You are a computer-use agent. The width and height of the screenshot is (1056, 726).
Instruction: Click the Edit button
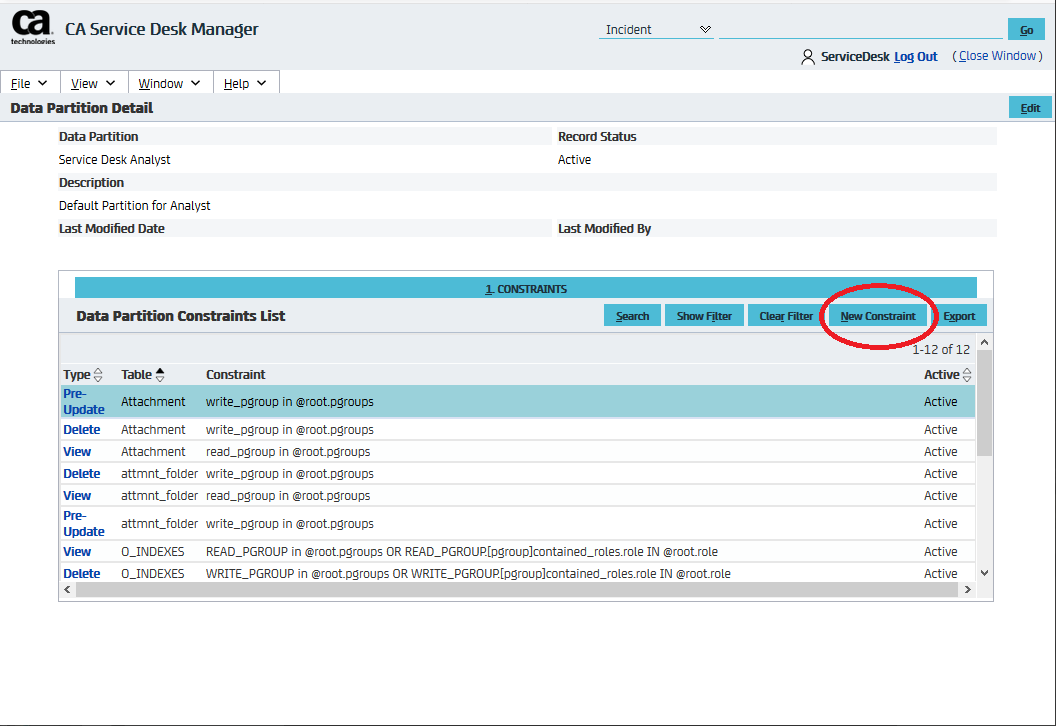click(1030, 108)
